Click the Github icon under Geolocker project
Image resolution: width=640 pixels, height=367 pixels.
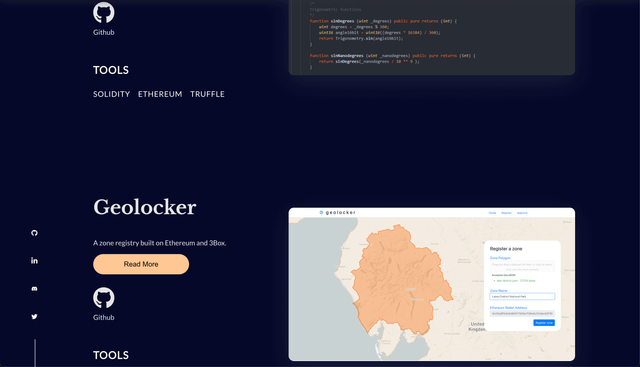click(x=104, y=298)
